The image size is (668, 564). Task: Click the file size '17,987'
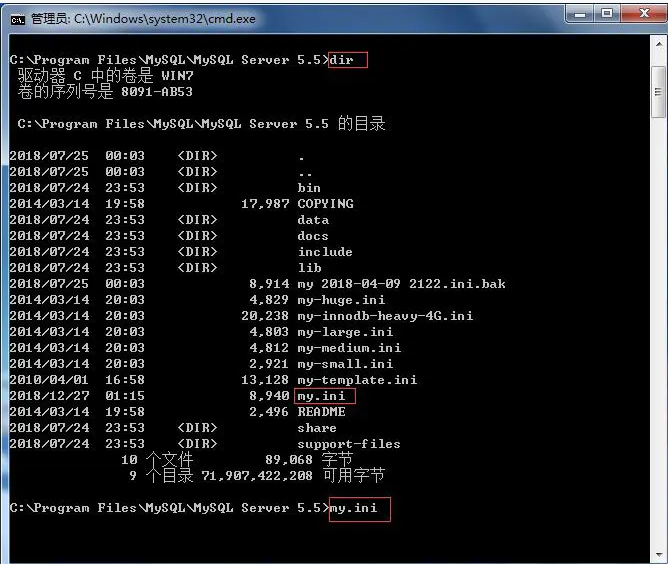[x=265, y=204]
